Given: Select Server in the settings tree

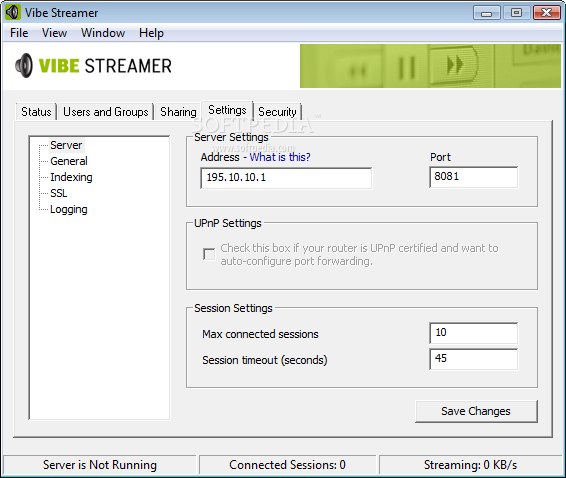Looking at the screenshot, I should point(66,145).
